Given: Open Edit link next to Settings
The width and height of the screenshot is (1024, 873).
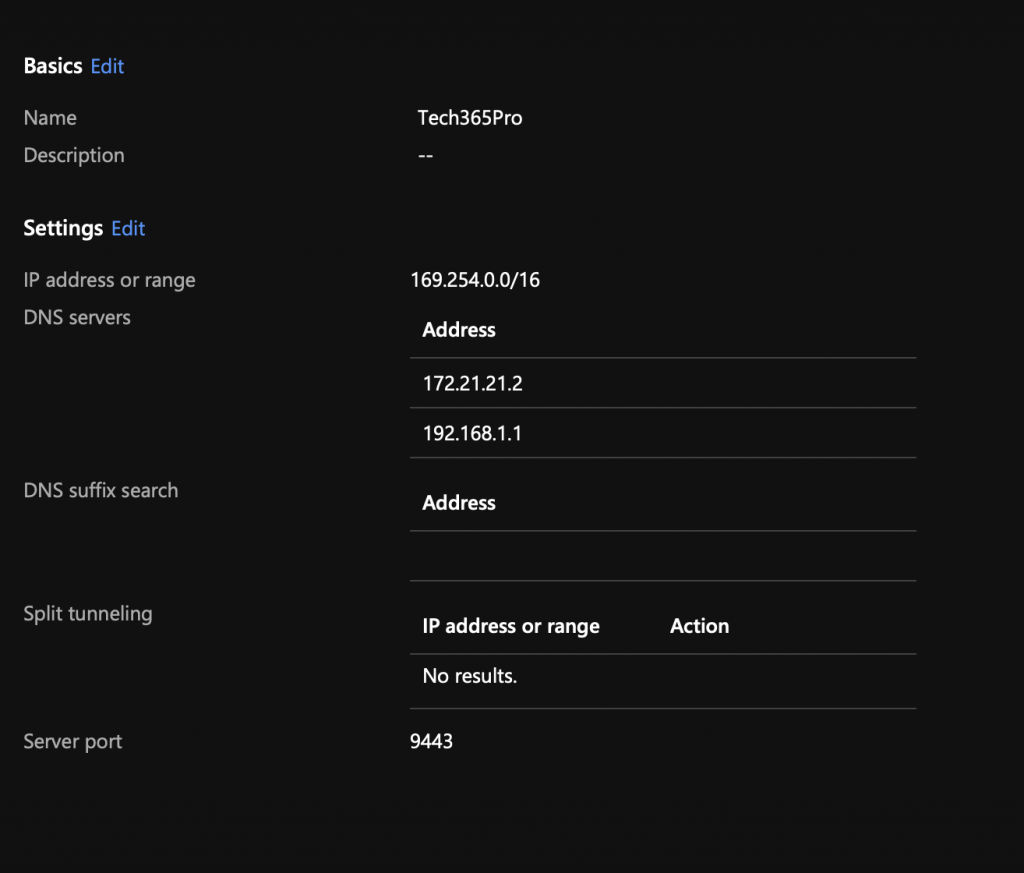Looking at the screenshot, I should [x=128, y=228].
